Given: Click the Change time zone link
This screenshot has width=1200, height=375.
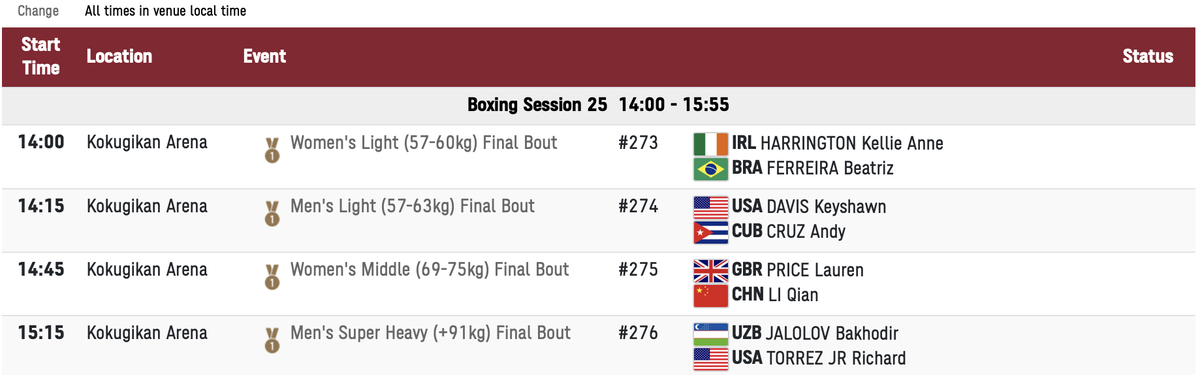Looking at the screenshot, I should coord(37,11).
